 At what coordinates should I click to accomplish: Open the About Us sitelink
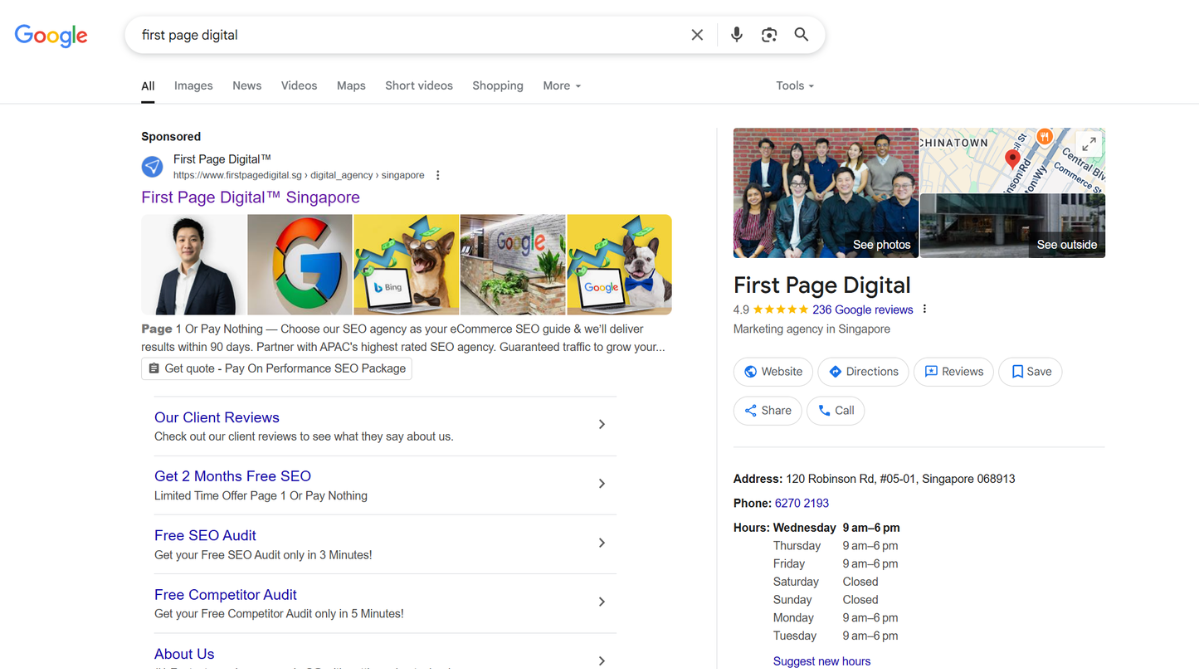(184, 654)
